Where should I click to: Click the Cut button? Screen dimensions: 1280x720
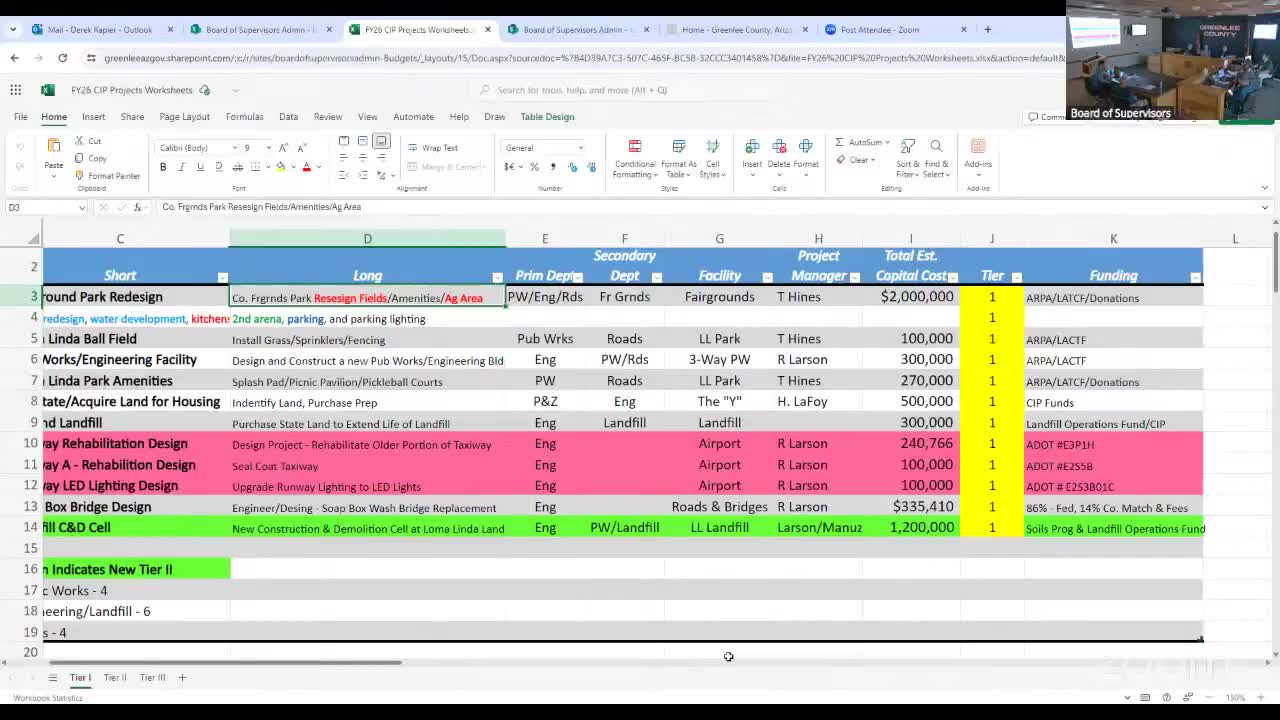(x=88, y=141)
